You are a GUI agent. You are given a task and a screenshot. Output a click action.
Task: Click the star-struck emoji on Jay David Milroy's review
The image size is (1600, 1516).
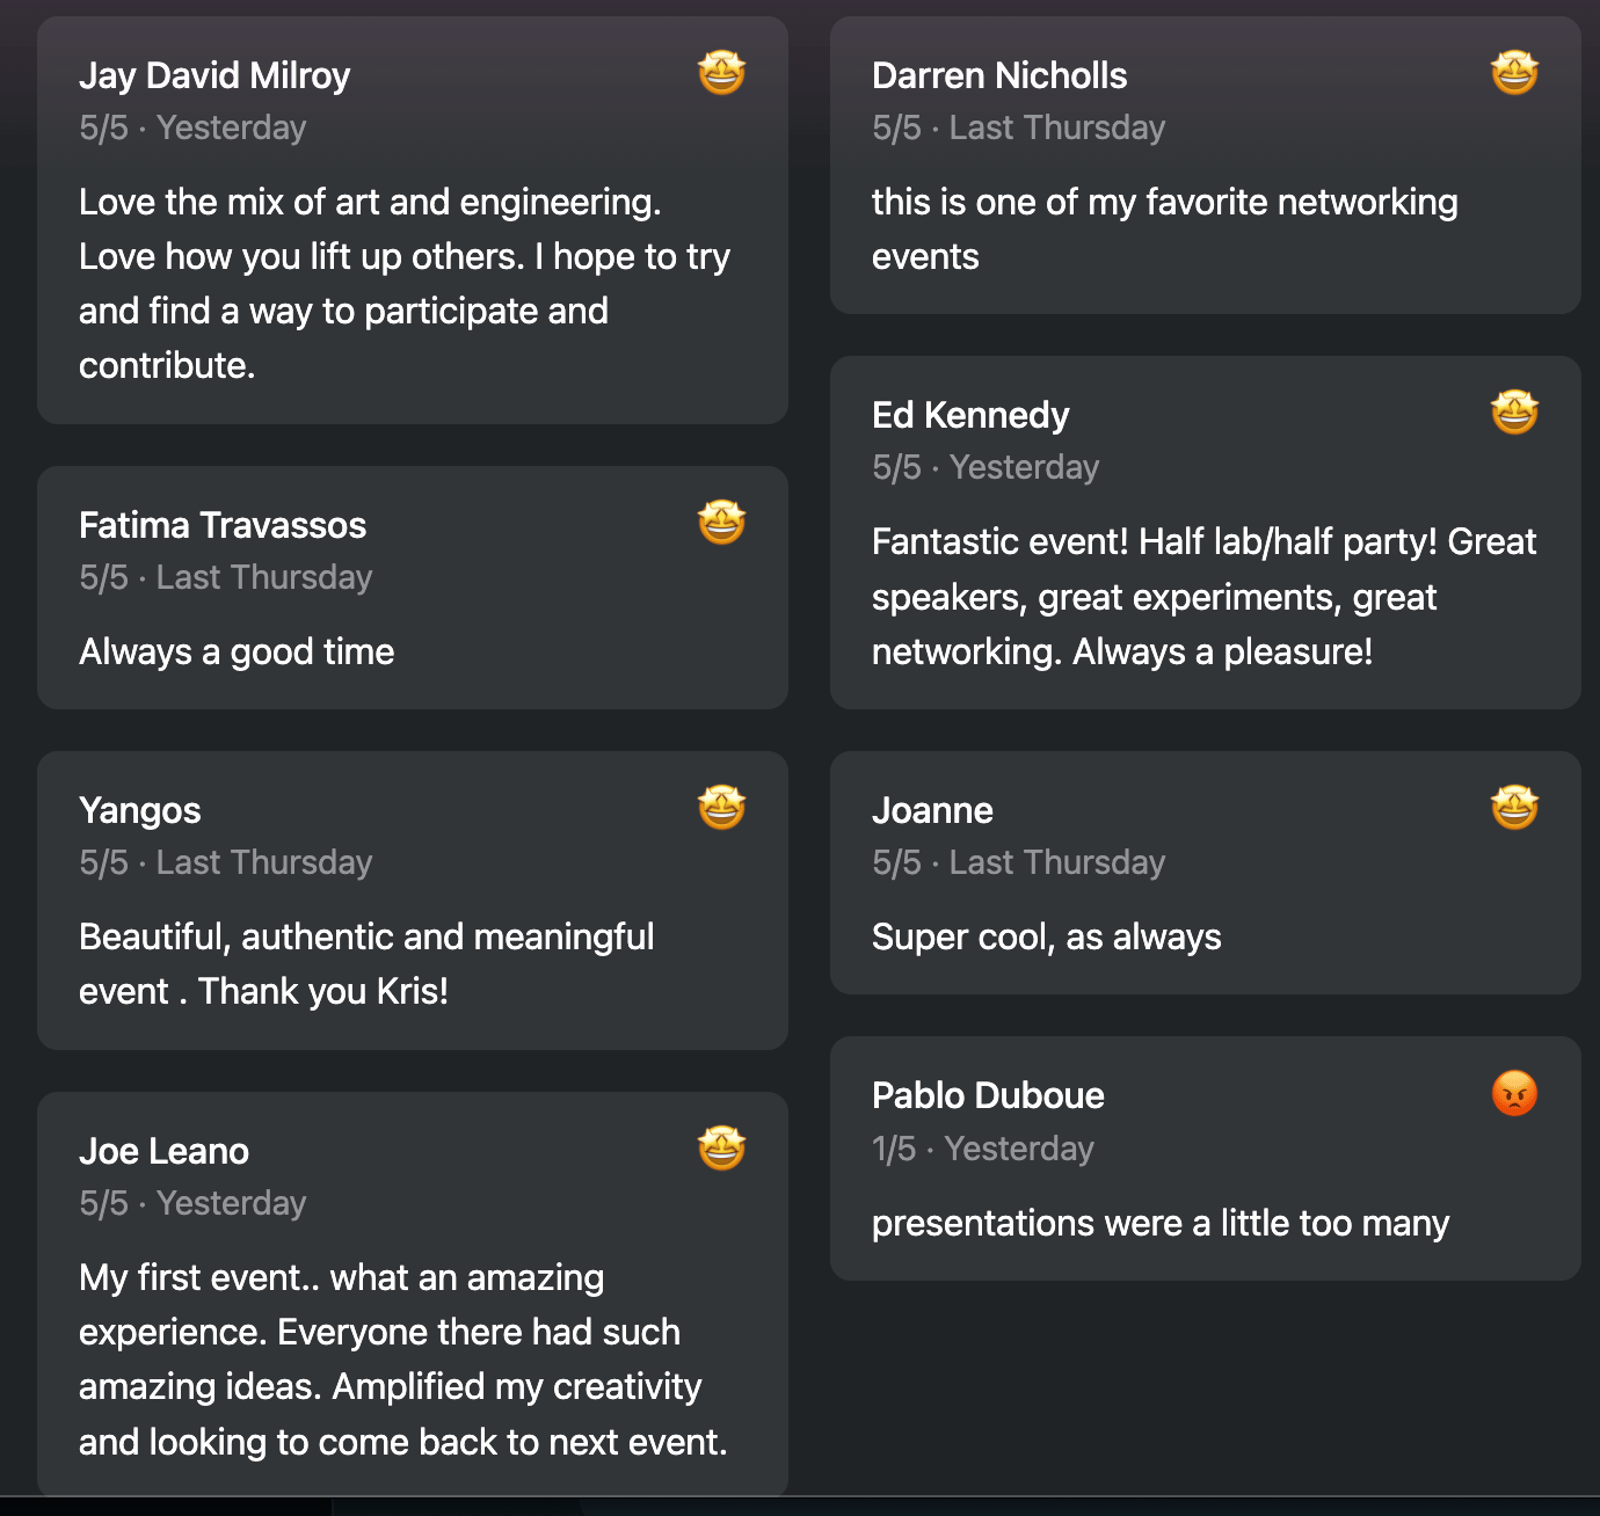pos(721,73)
